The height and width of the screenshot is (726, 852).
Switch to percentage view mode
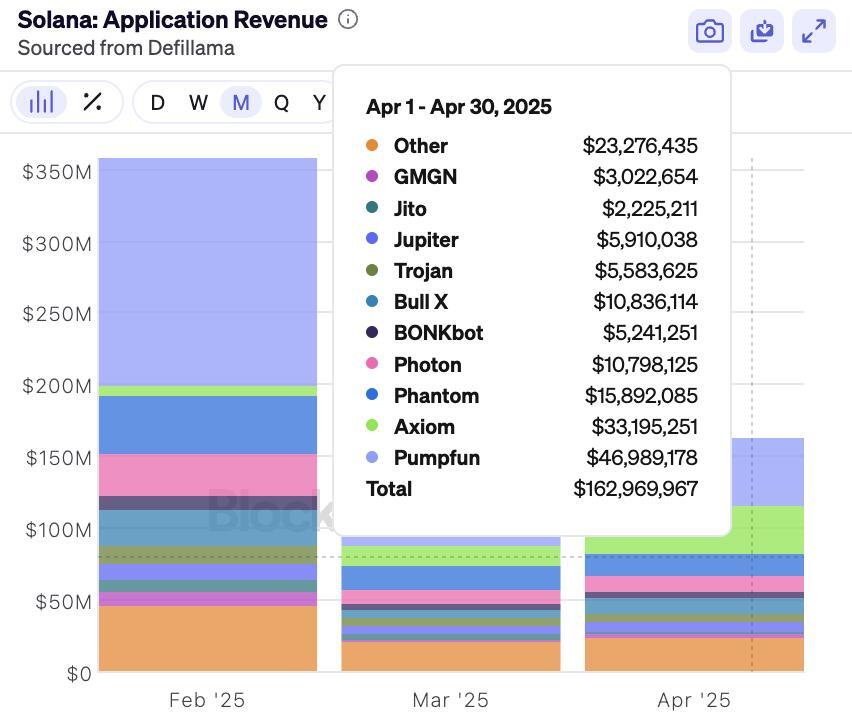click(x=92, y=102)
